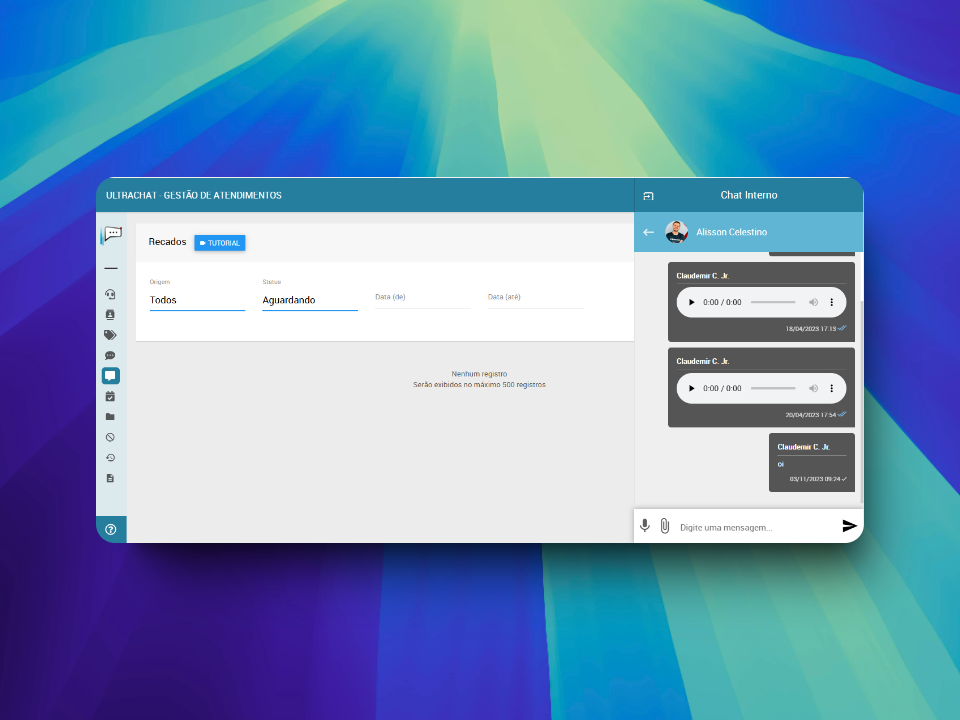Click the Data (de) date field
960x720 pixels.
pos(422,298)
